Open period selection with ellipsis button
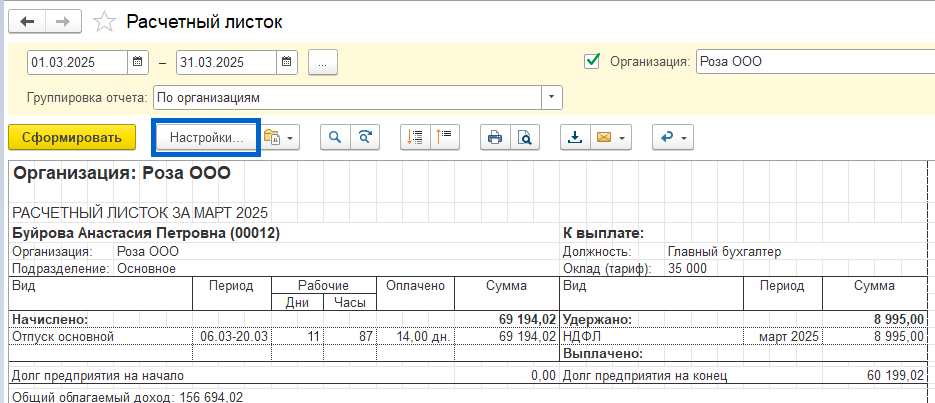Screen dimensions: 935x403 323,63
